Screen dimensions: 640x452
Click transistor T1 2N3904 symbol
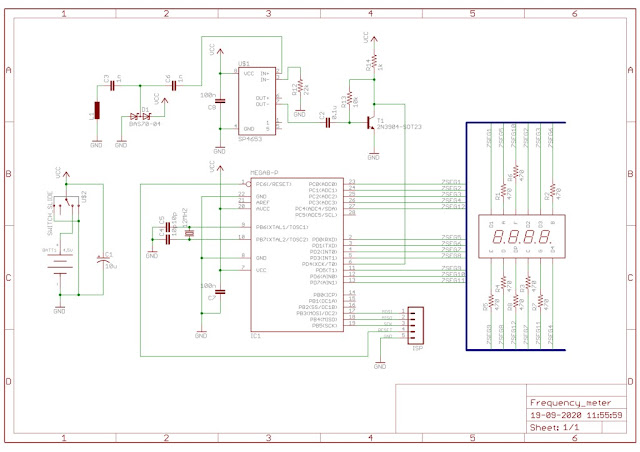click(371, 122)
